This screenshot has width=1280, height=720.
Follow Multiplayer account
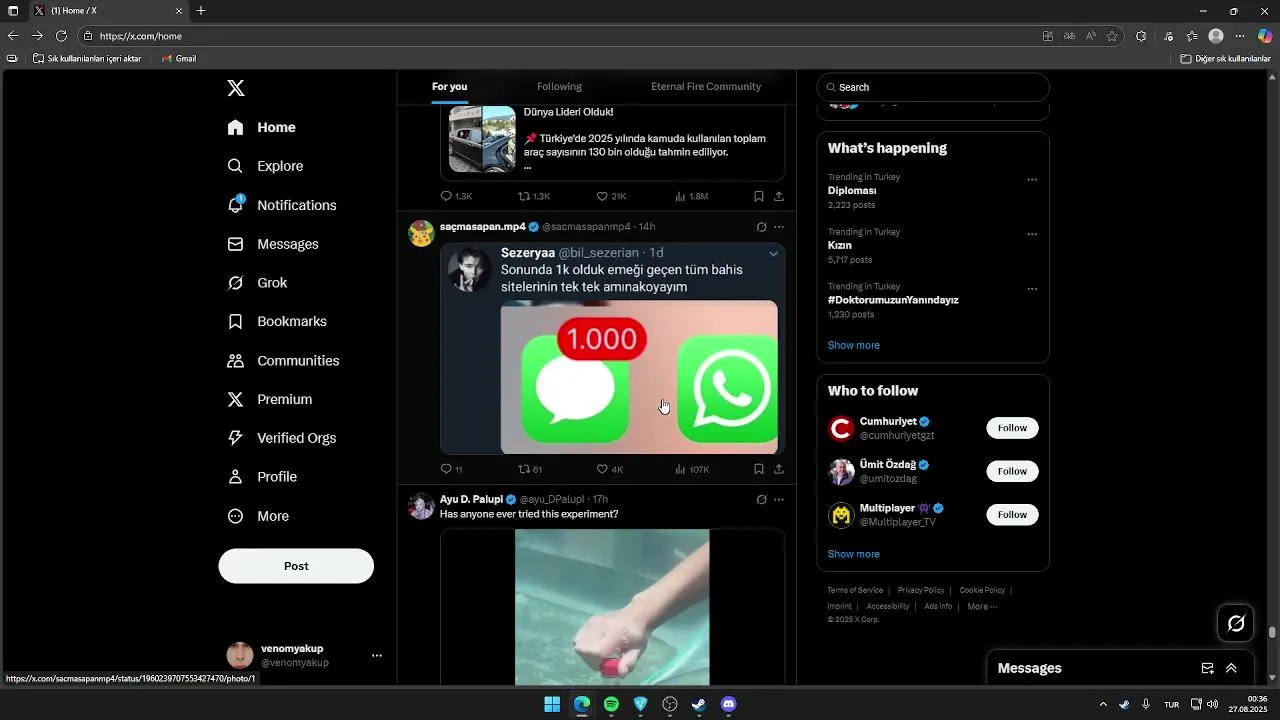(x=1012, y=515)
